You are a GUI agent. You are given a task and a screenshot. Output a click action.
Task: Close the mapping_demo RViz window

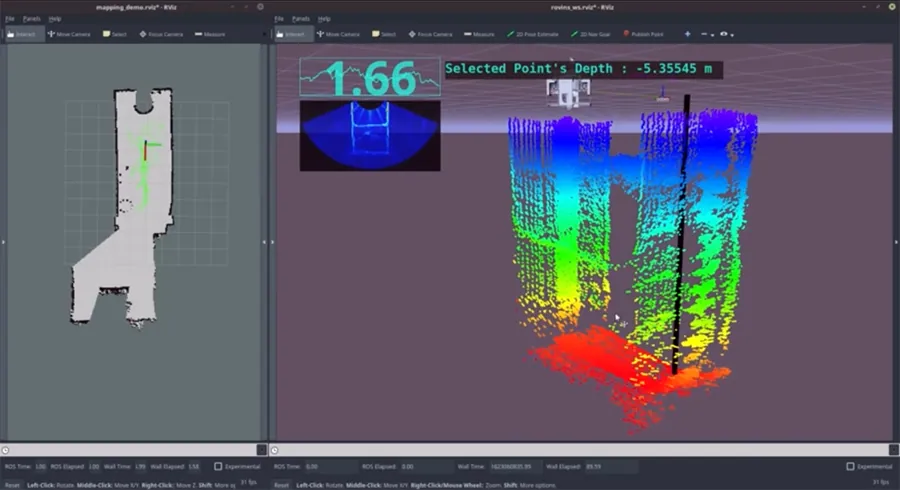(x=260, y=7)
